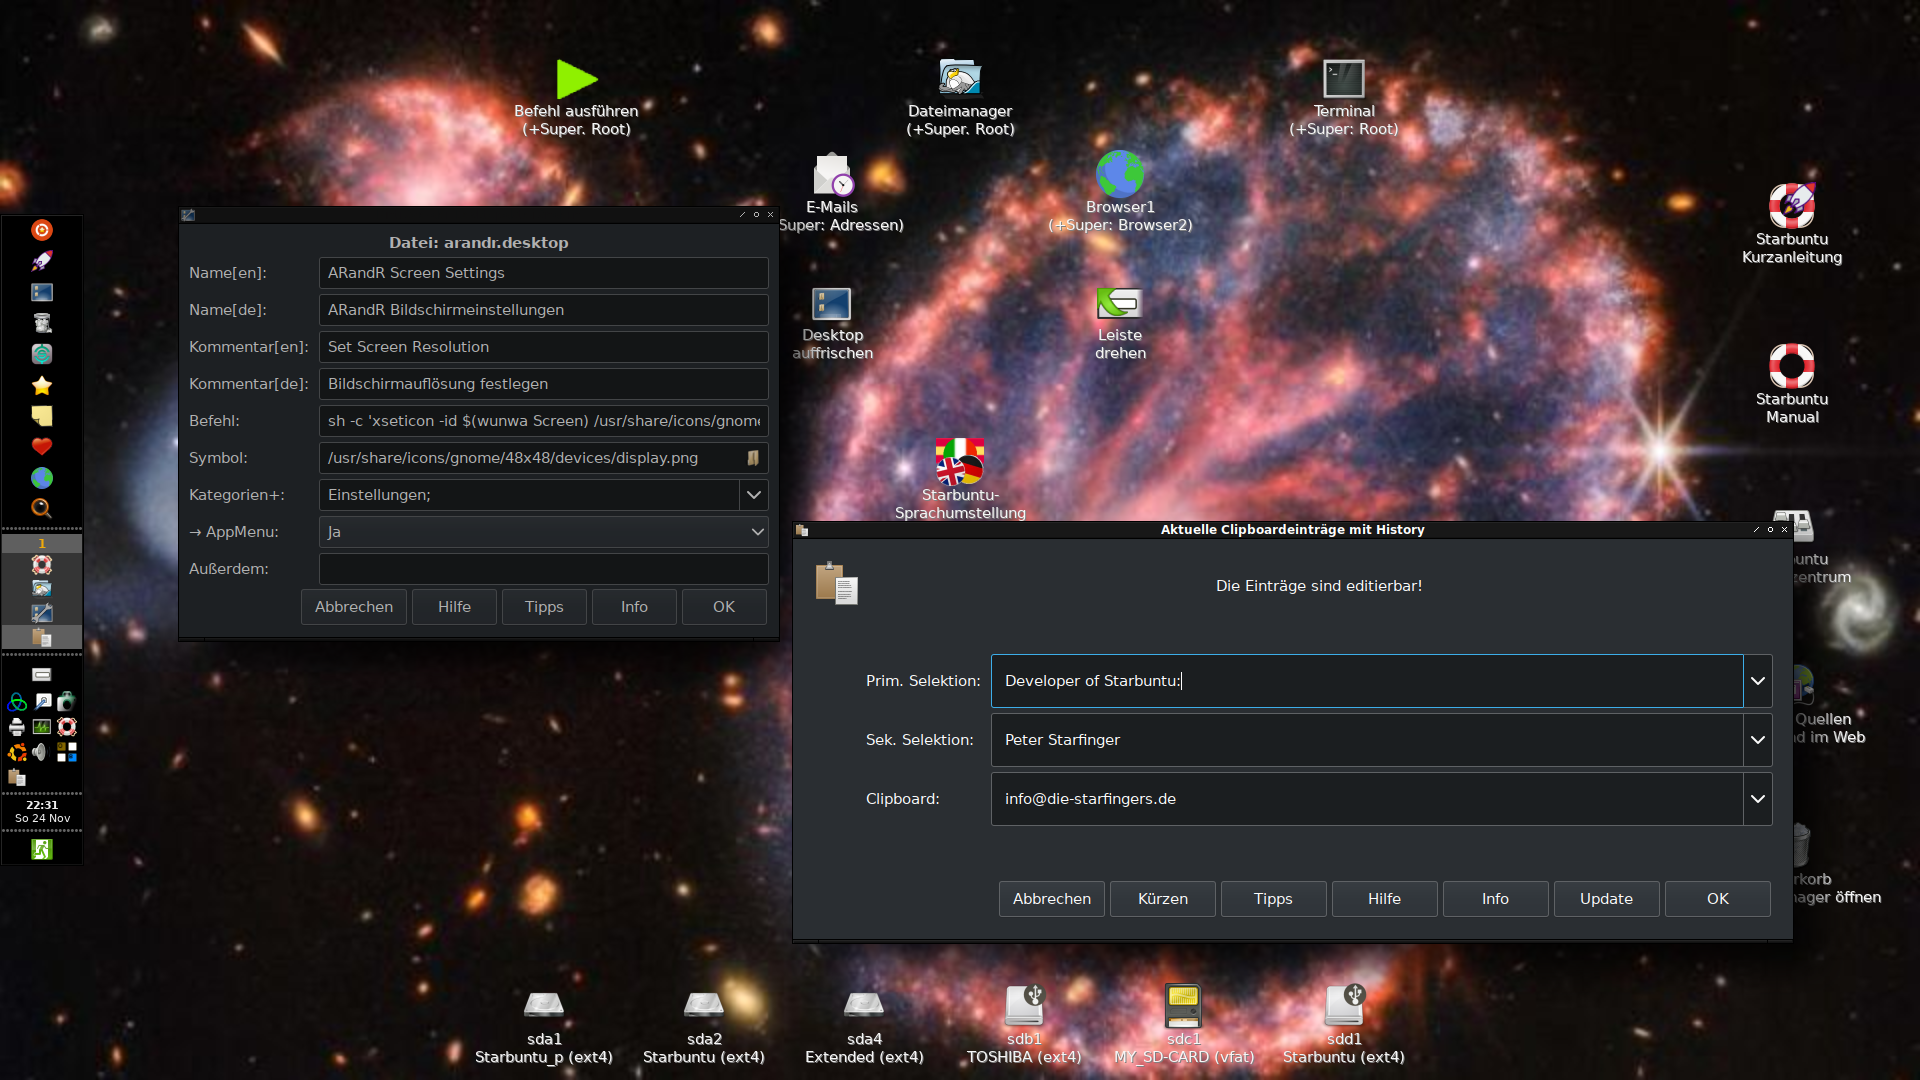This screenshot has height=1080, width=1920.
Task: Click Hilfe in arandr.desktop dialog
Action: pyautogui.click(x=454, y=607)
